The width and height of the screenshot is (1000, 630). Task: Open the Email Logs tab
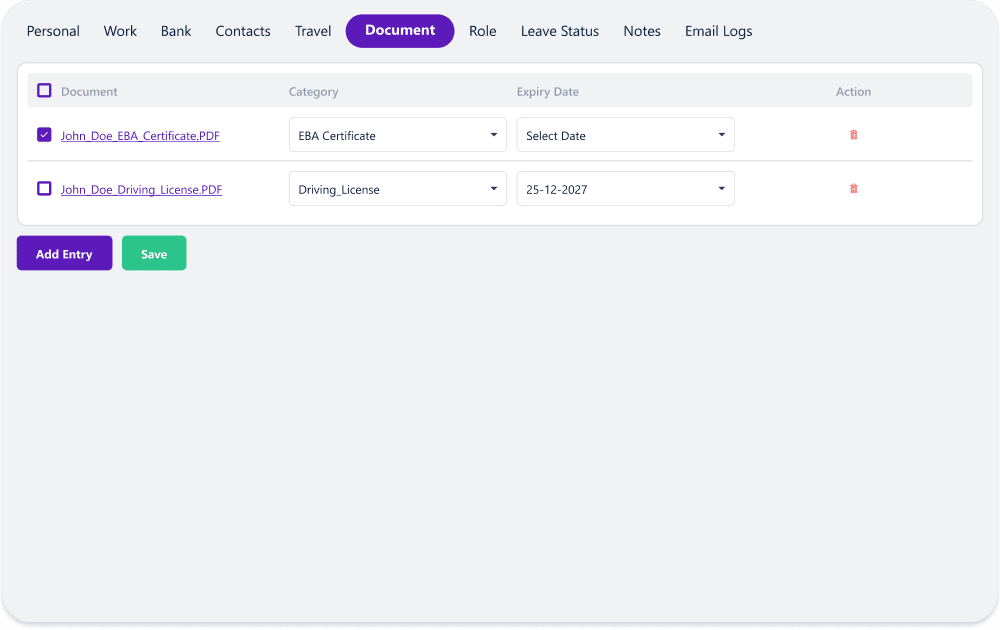tap(718, 31)
